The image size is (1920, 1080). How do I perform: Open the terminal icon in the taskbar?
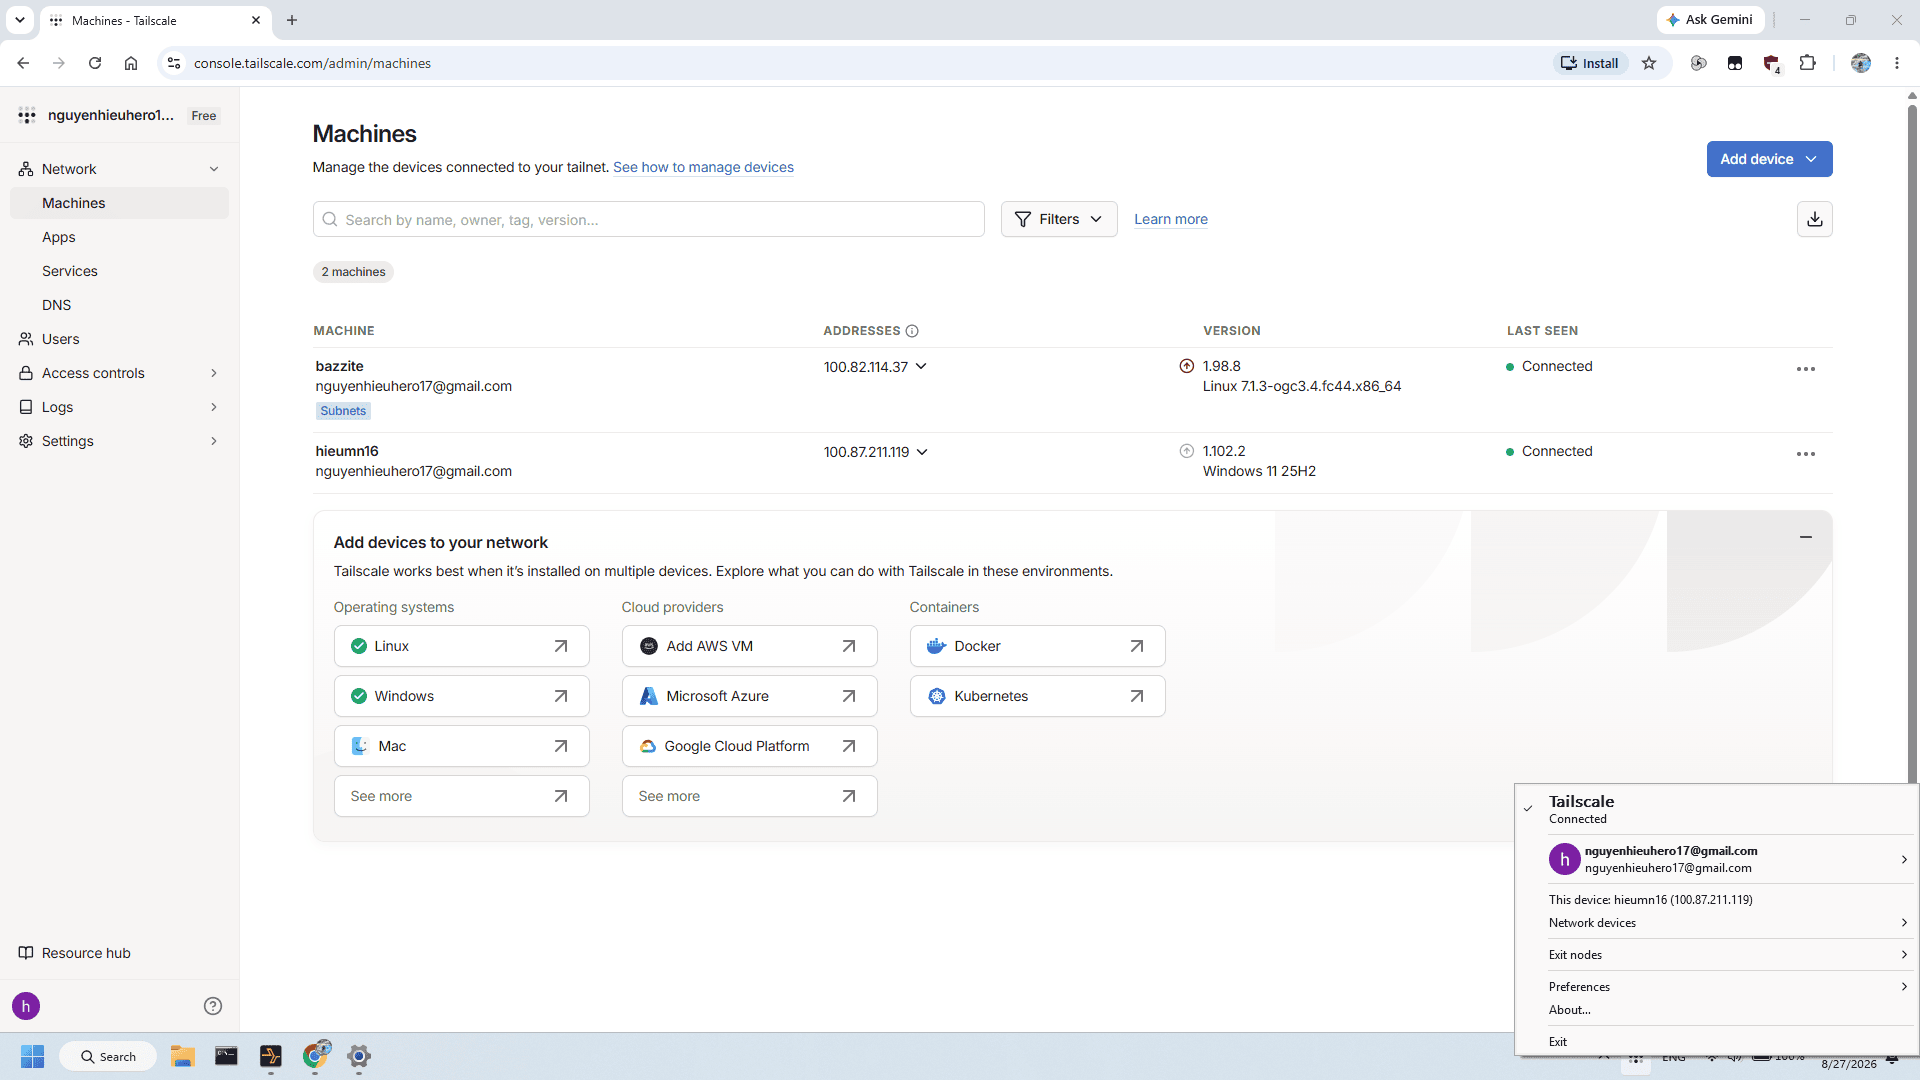pyautogui.click(x=227, y=1056)
